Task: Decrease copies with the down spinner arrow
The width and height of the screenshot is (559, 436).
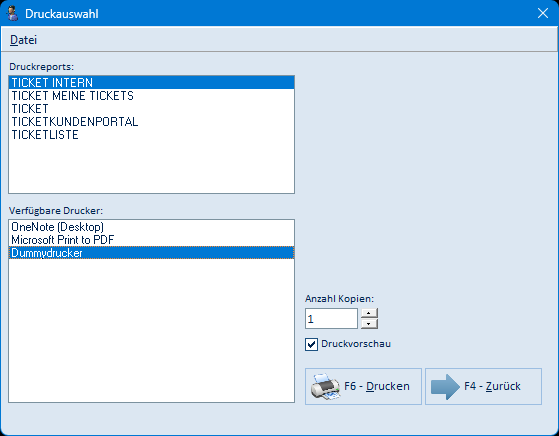Action: (369, 324)
